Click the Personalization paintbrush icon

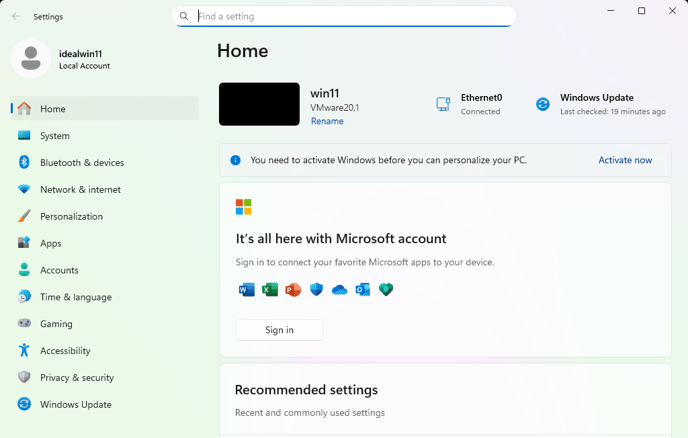pyautogui.click(x=24, y=216)
